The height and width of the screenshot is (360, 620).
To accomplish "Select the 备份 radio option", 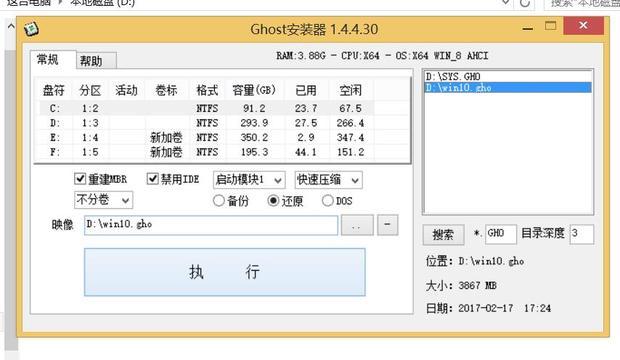I will click(x=218, y=201).
